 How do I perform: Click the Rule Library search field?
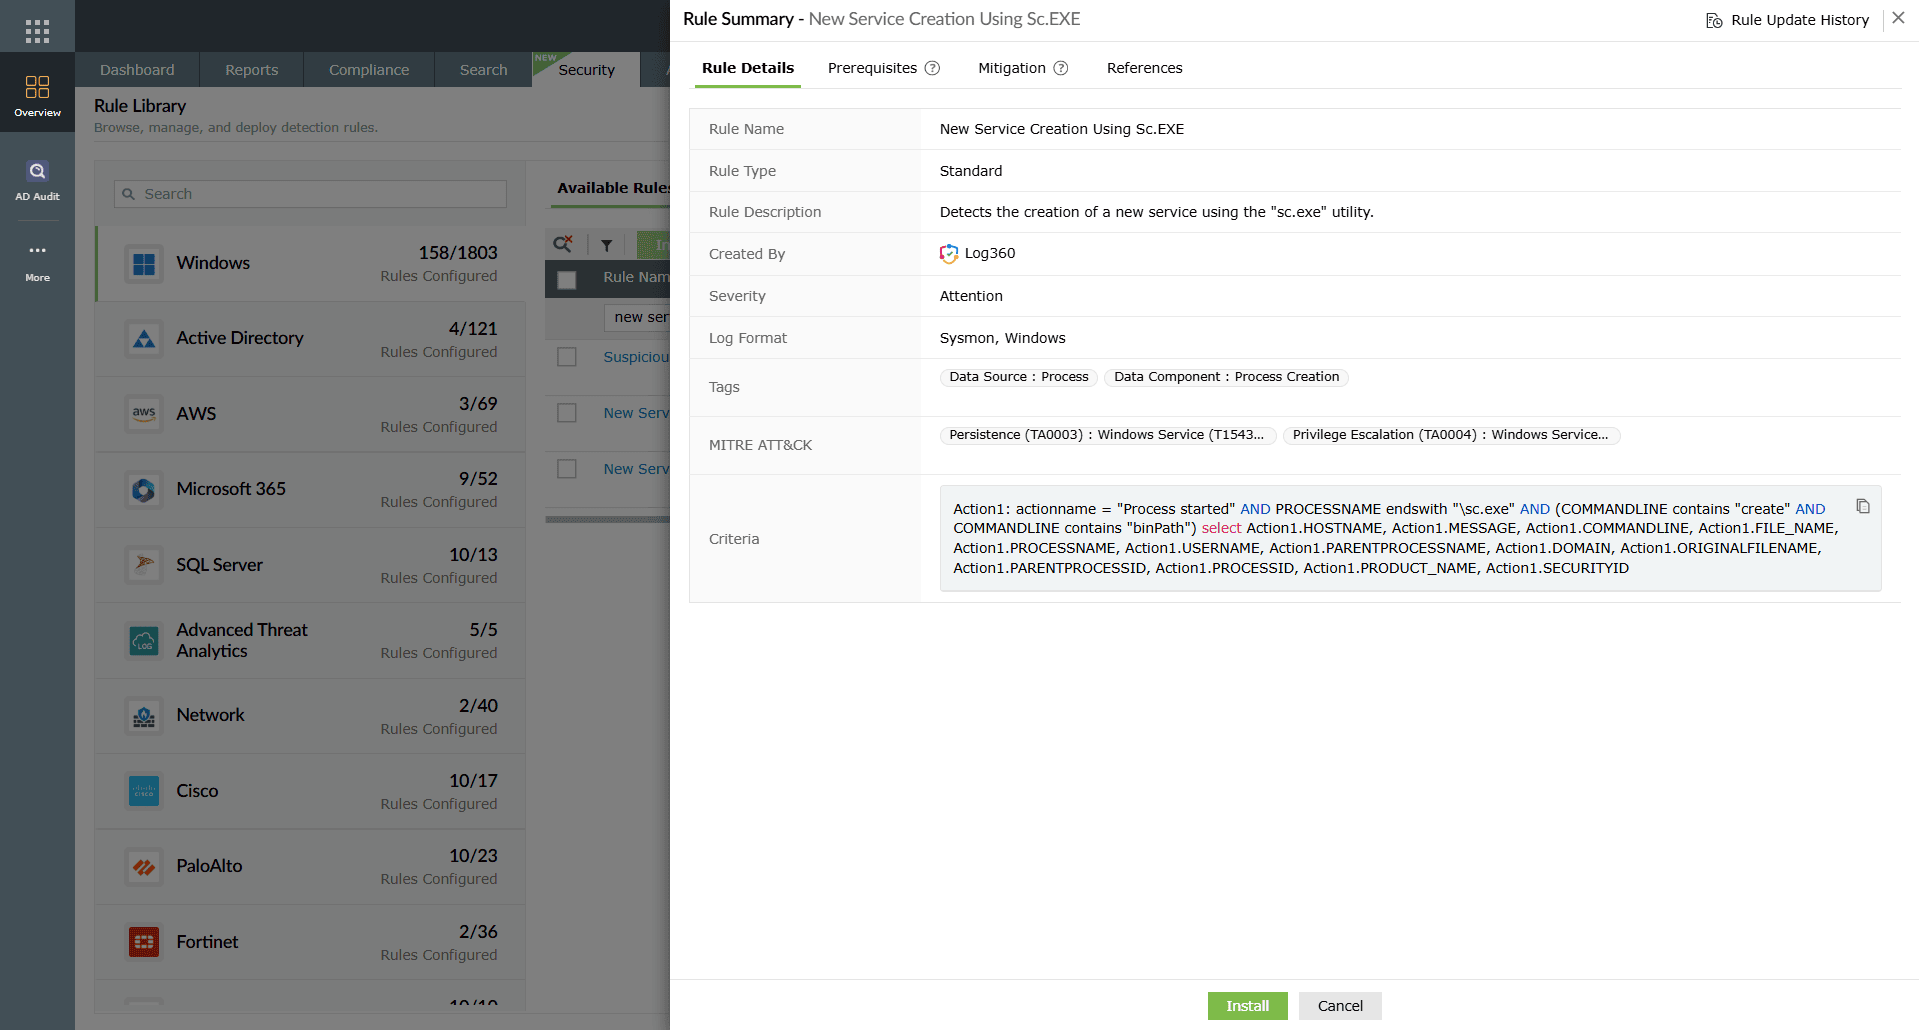[x=310, y=194]
